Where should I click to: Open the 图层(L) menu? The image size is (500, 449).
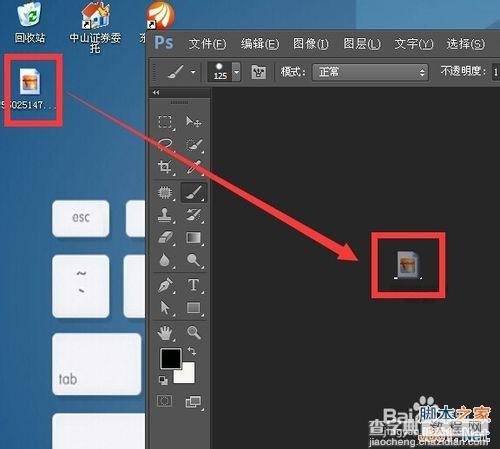click(x=362, y=44)
